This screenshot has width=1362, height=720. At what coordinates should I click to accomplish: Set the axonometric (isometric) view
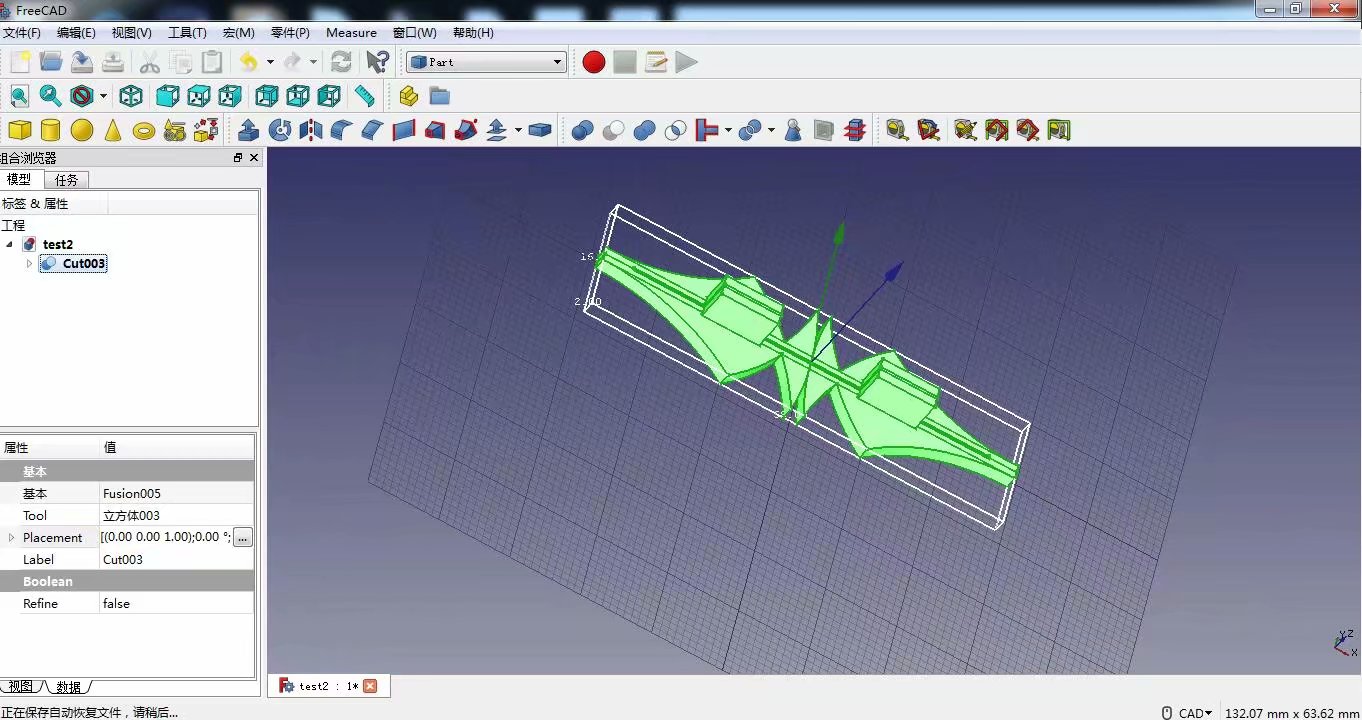(131, 96)
